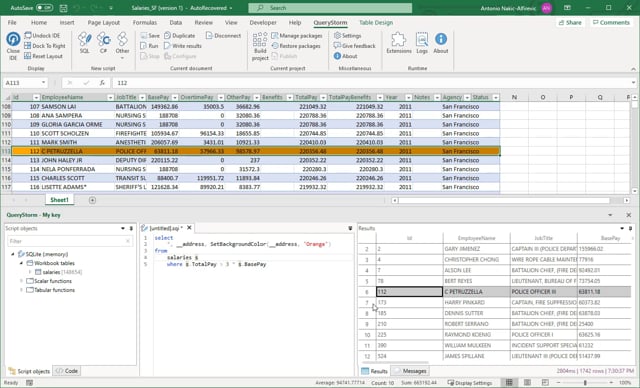Click Reset Layout in Display group
The width and height of the screenshot is (640, 388).
click(43, 56)
